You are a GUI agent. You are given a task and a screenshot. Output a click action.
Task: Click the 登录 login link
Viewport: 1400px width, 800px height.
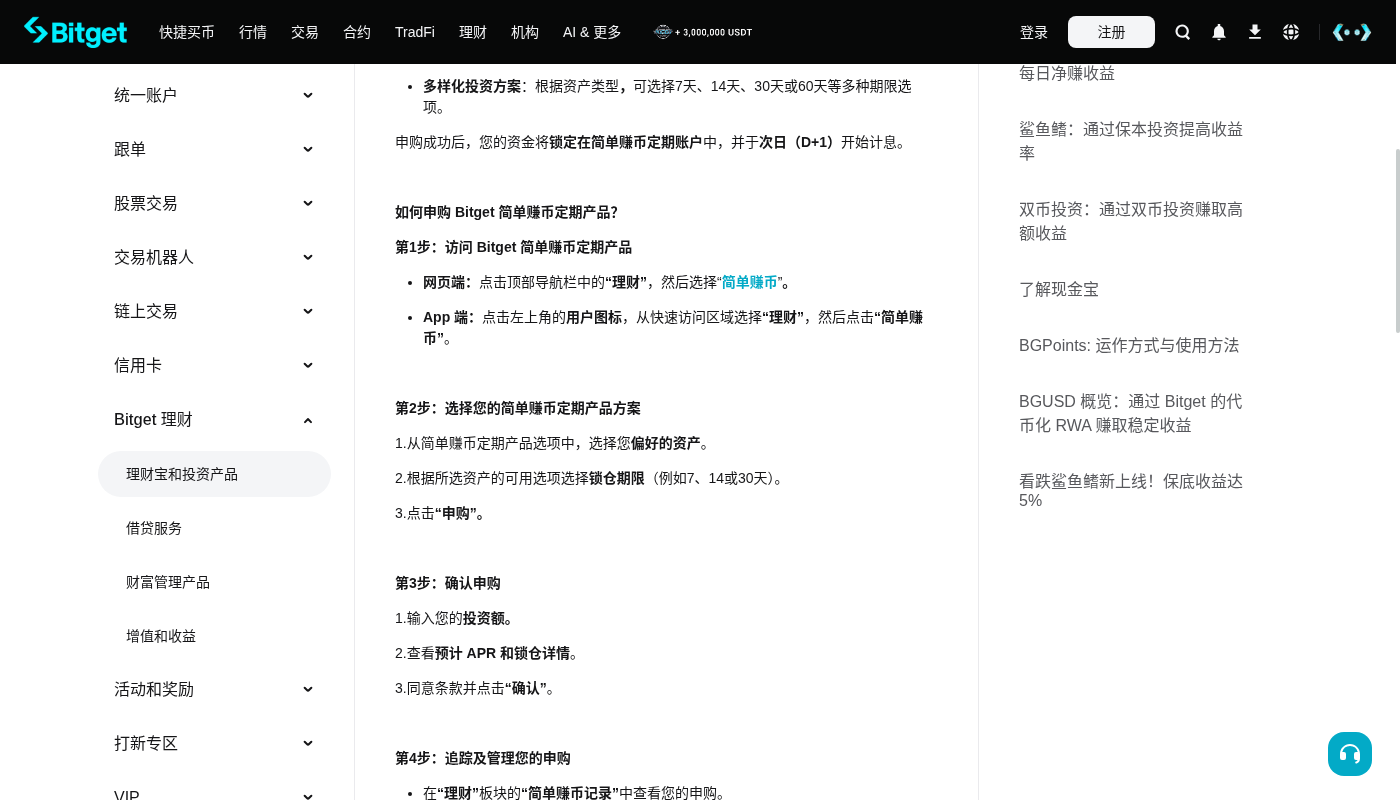1034,32
